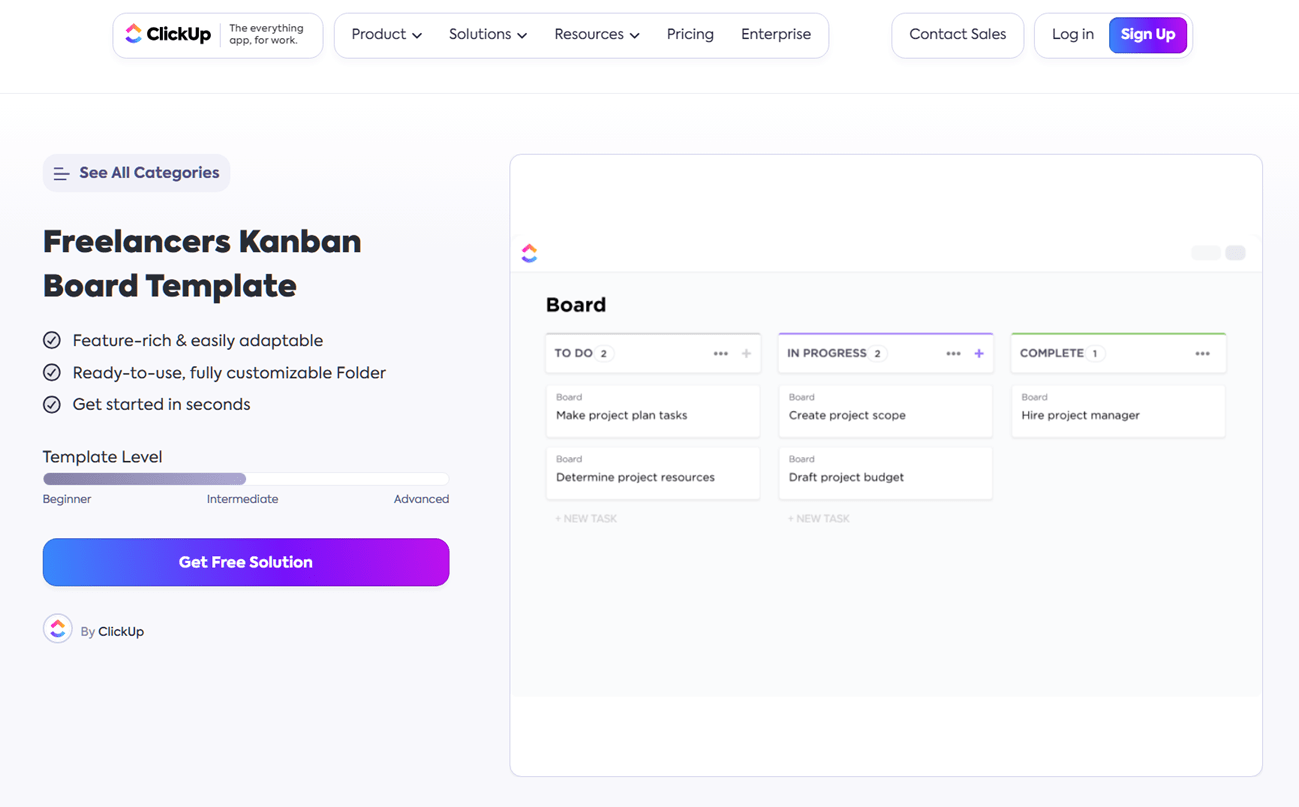Viewport: 1299px width, 807px height.
Task: Click + NEW TASK under TO DO
Action: pyautogui.click(x=586, y=519)
